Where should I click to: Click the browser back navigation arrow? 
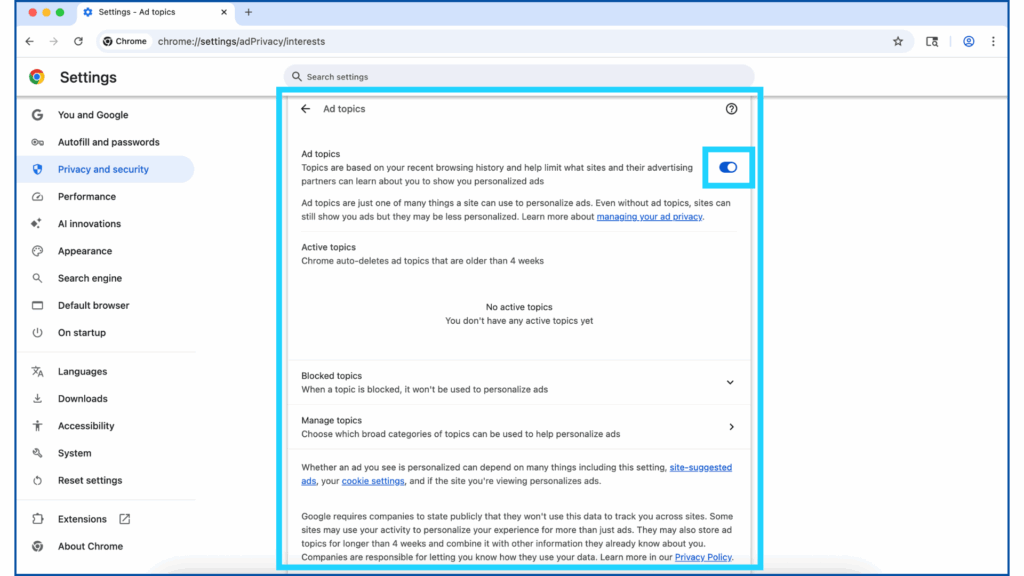click(x=29, y=42)
